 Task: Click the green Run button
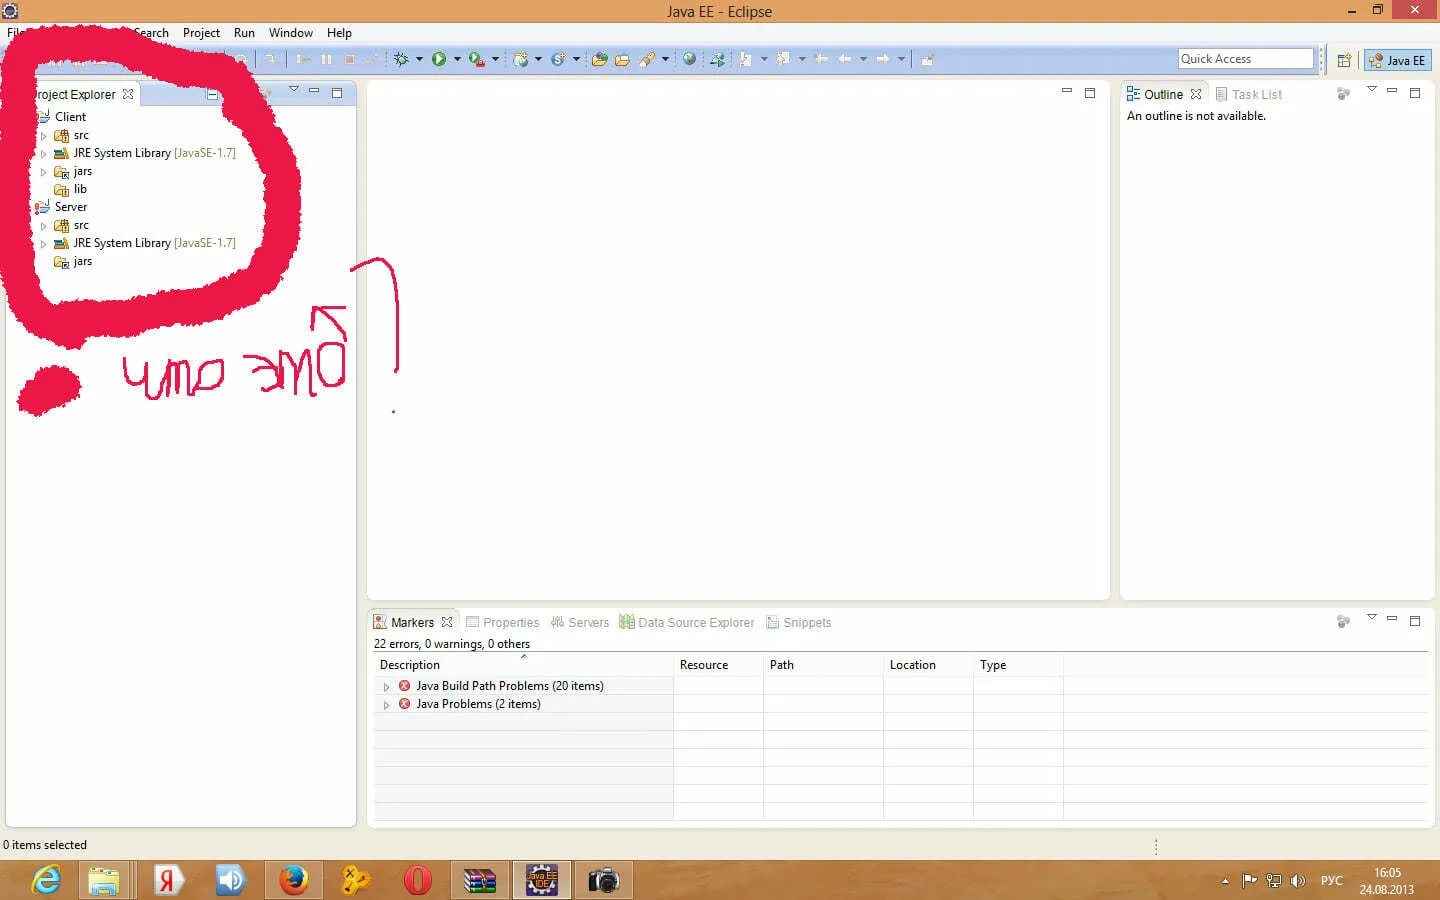pyautogui.click(x=439, y=59)
